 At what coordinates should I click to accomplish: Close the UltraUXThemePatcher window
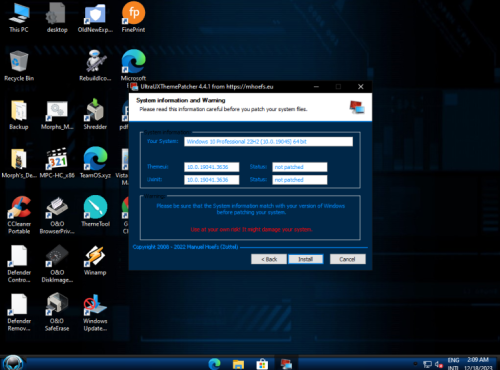pyautogui.click(x=361, y=87)
